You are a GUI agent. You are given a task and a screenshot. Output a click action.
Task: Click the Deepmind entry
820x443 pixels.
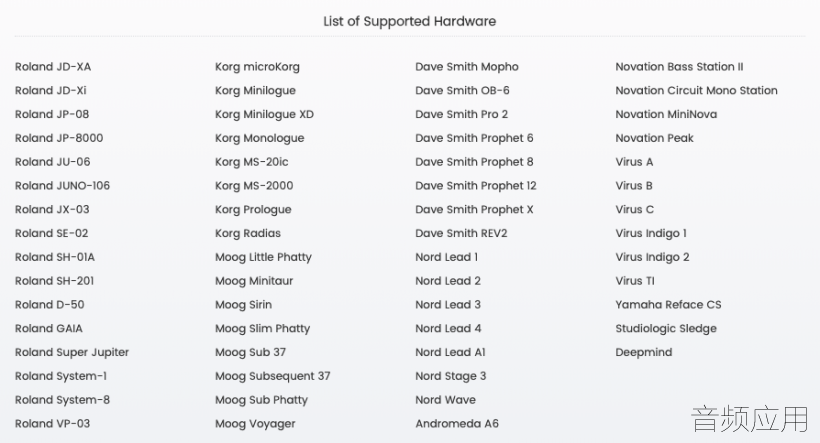pyautogui.click(x=644, y=353)
